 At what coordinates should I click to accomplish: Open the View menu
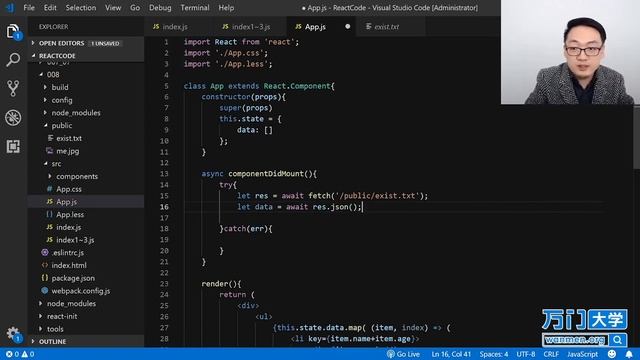pos(113,7)
